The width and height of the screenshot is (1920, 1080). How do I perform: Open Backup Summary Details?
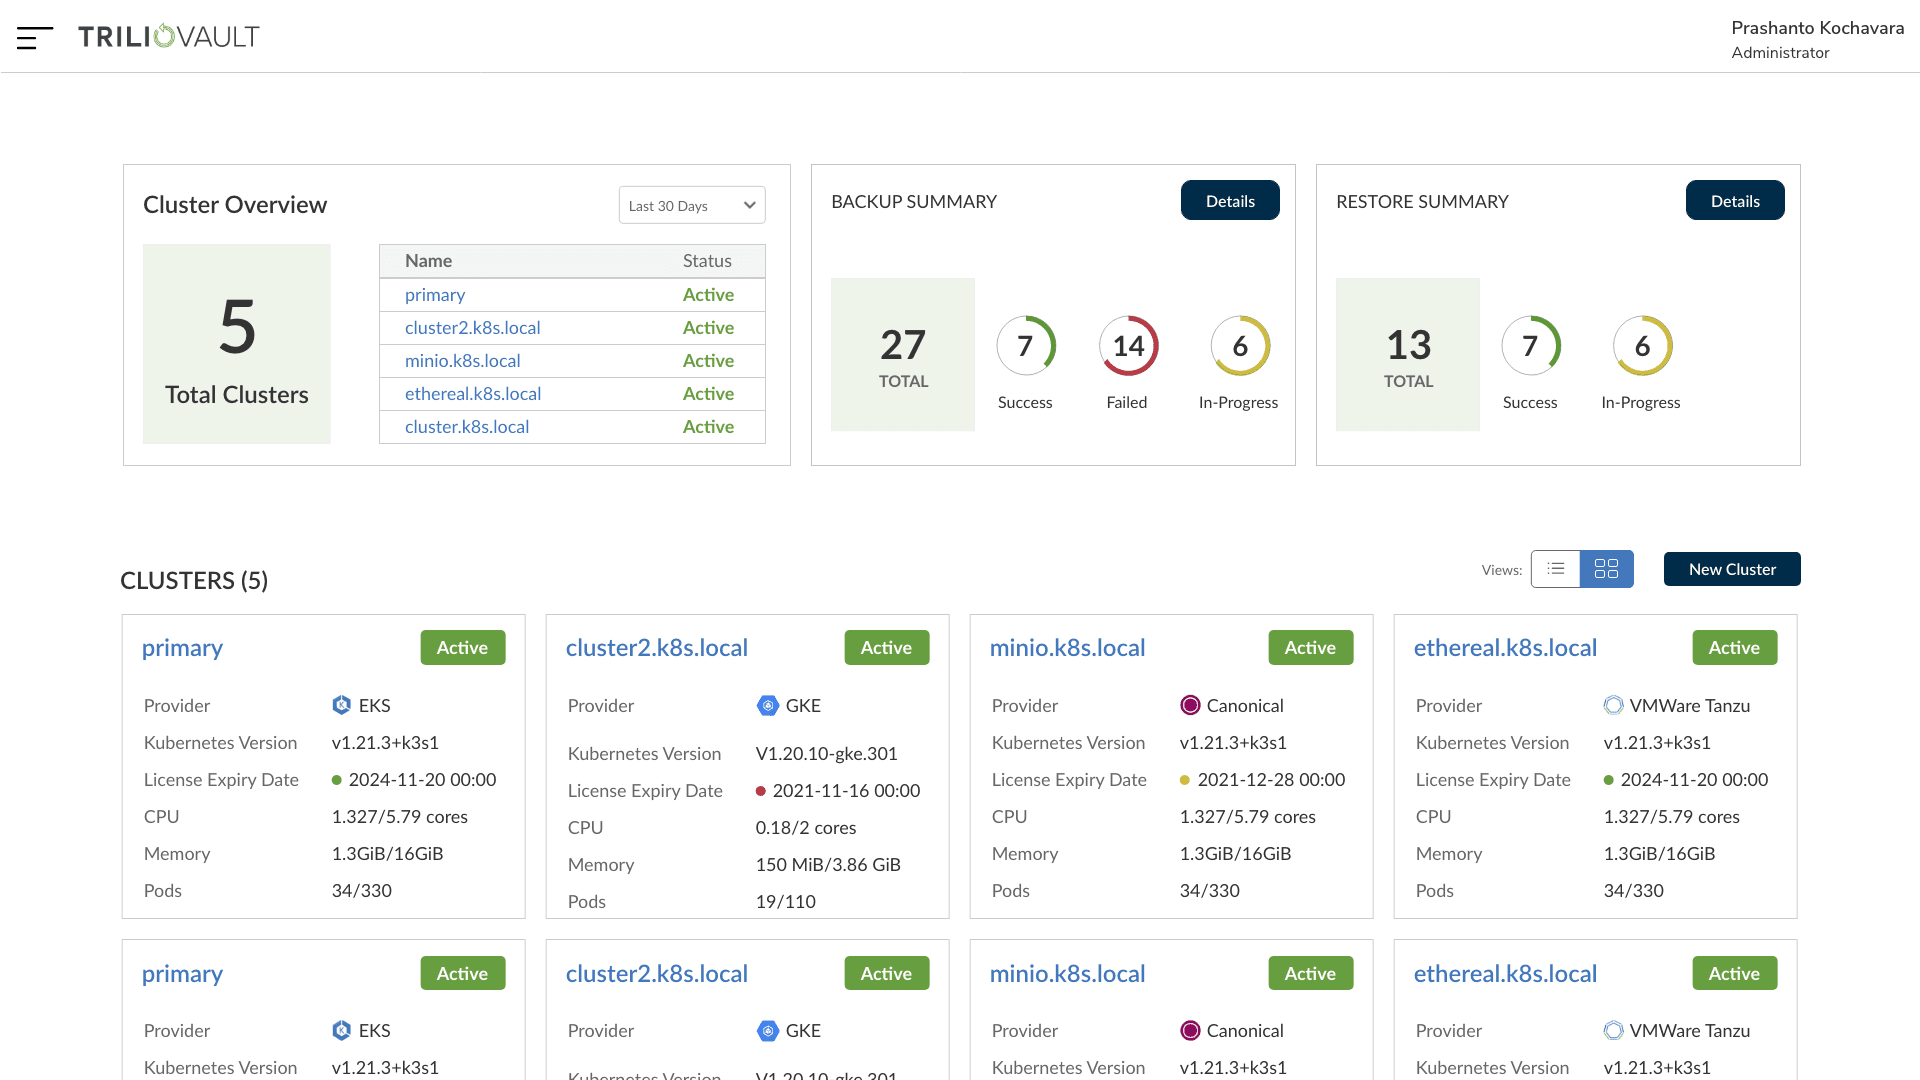pos(1230,200)
